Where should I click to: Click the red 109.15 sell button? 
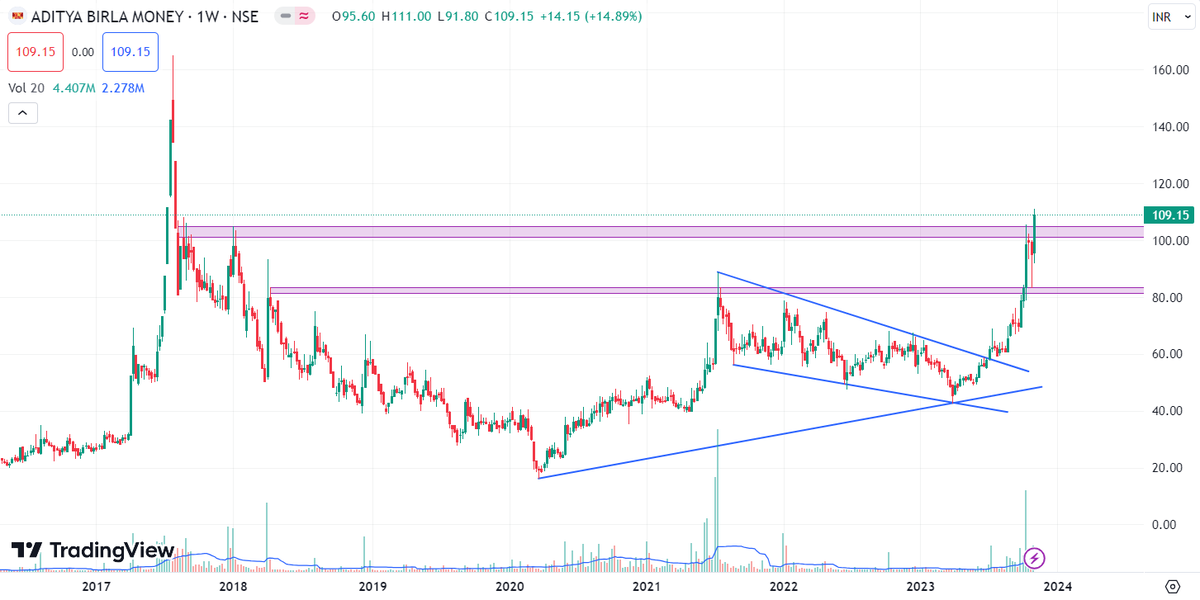(x=35, y=52)
